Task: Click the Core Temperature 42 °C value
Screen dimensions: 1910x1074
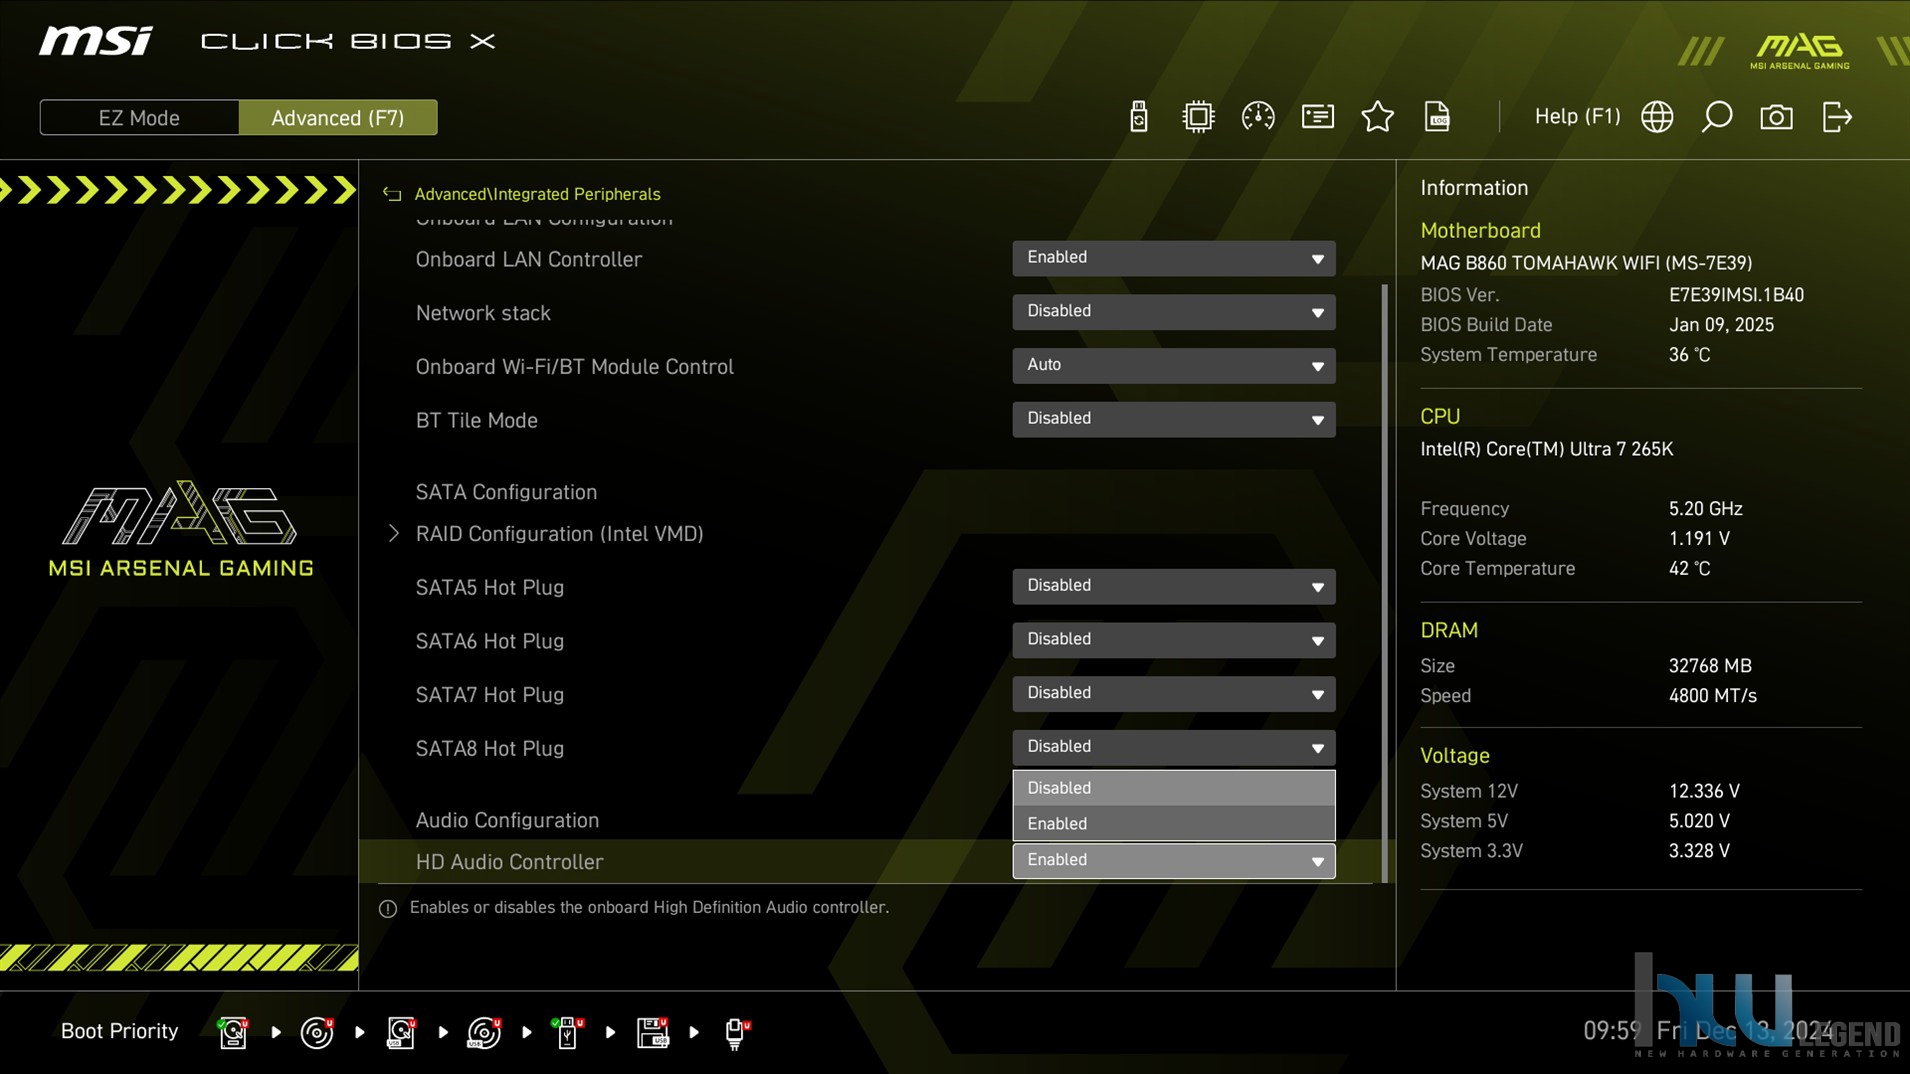Action: [x=1689, y=568]
